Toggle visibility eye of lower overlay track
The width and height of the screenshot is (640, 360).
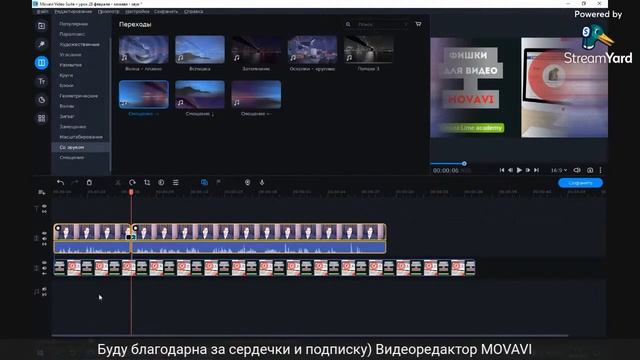(x=44, y=263)
